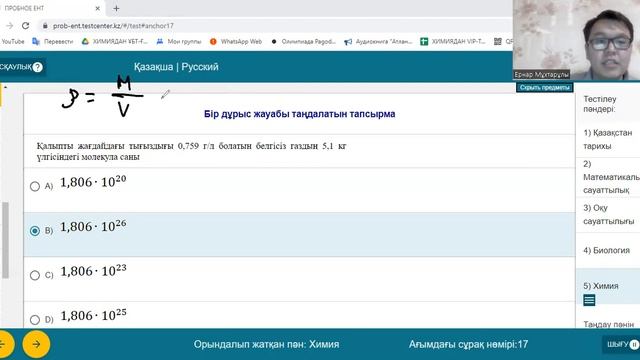Screen dimensions: 640x360
Task: Open subject 3) Оқу сауаттылығы
Action: click(608, 215)
